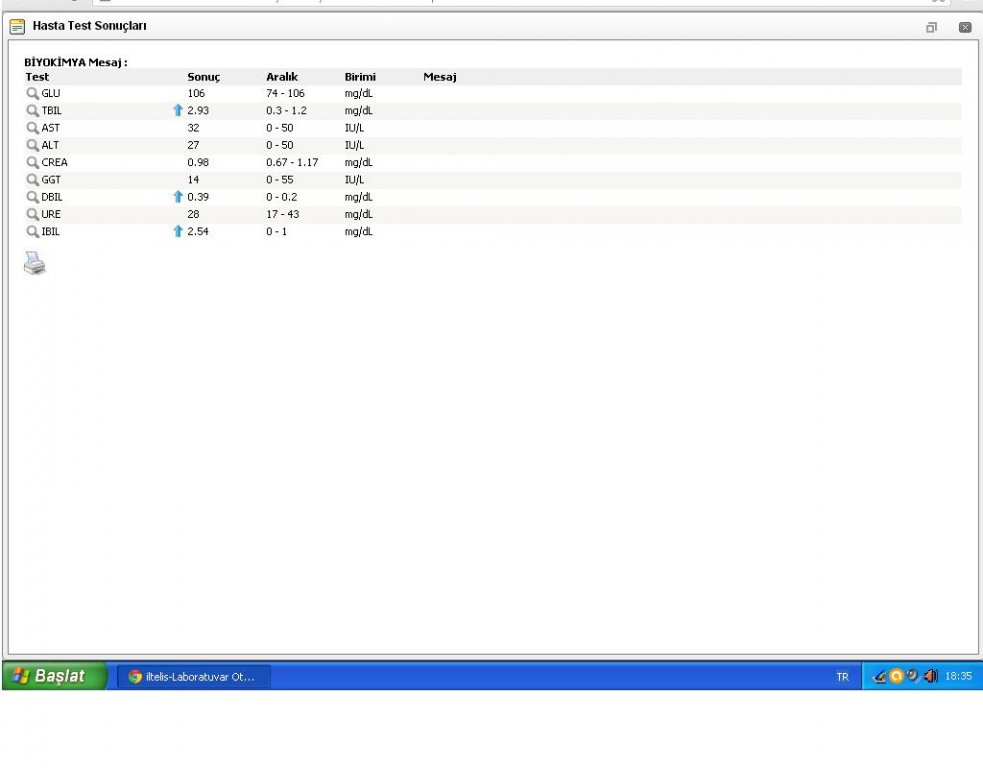This screenshot has width=983, height=768.
Task: Click the TR language indicator
Action: 842,677
